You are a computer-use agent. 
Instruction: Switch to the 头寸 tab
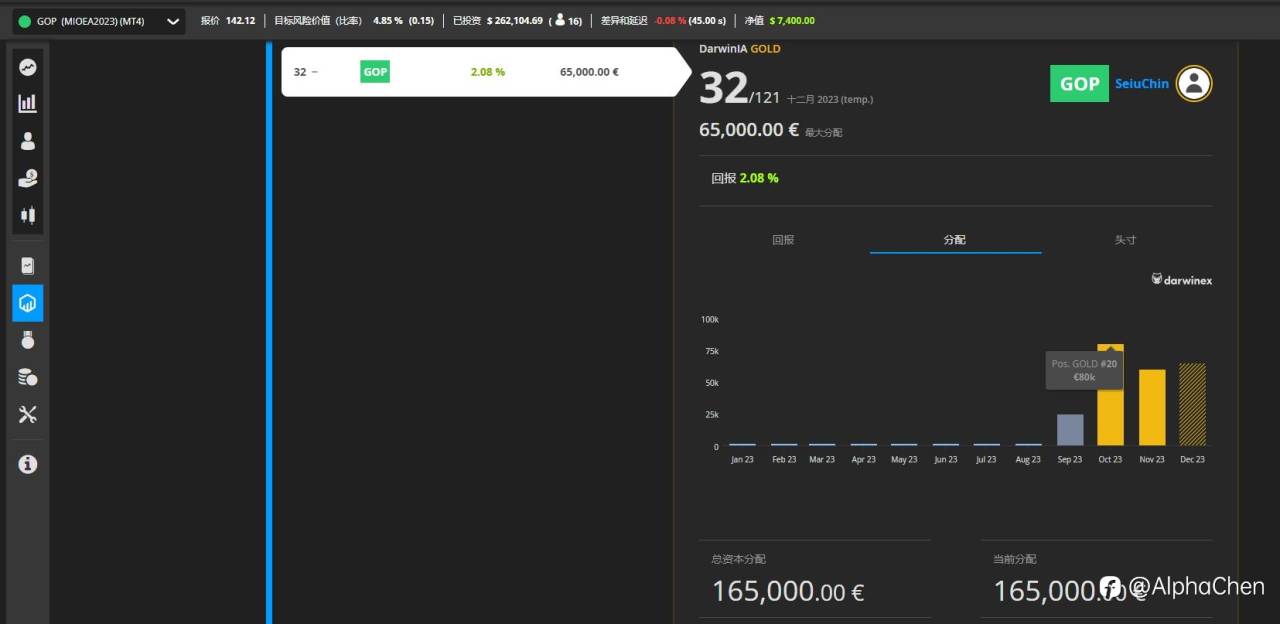click(x=1126, y=240)
